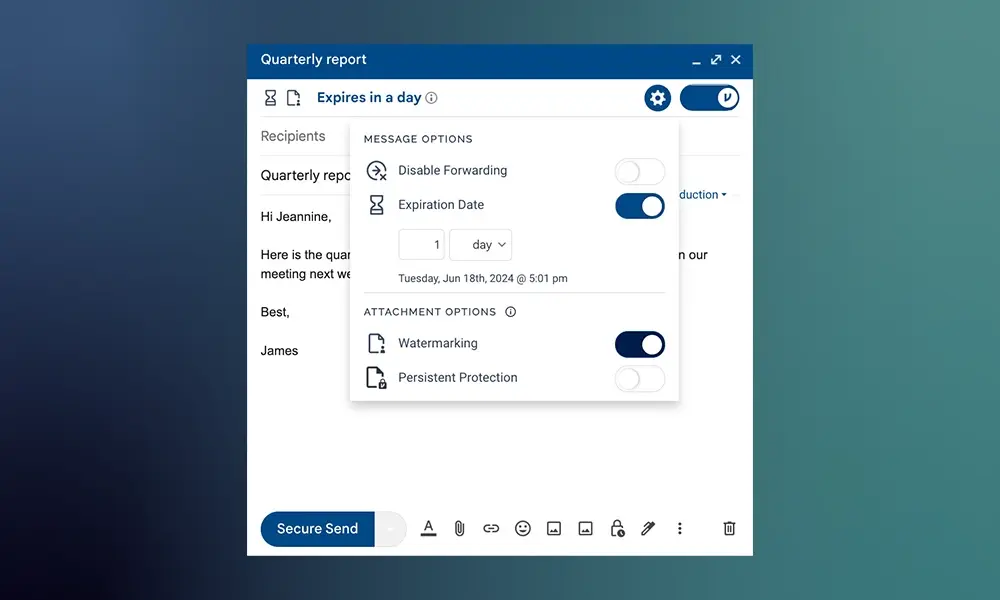Click the attach file paperclip icon

459,528
